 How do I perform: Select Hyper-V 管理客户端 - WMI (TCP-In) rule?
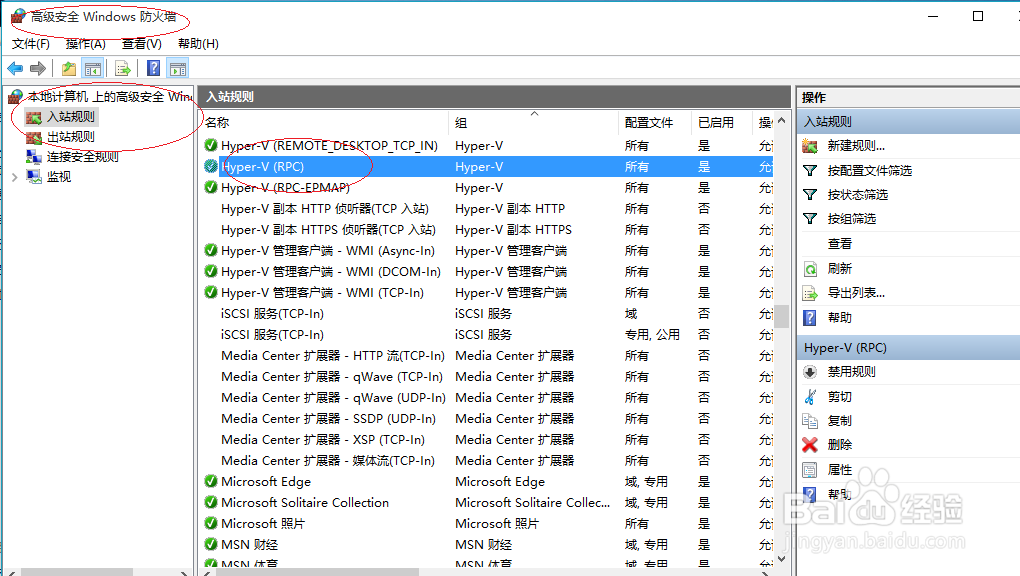point(322,293)
